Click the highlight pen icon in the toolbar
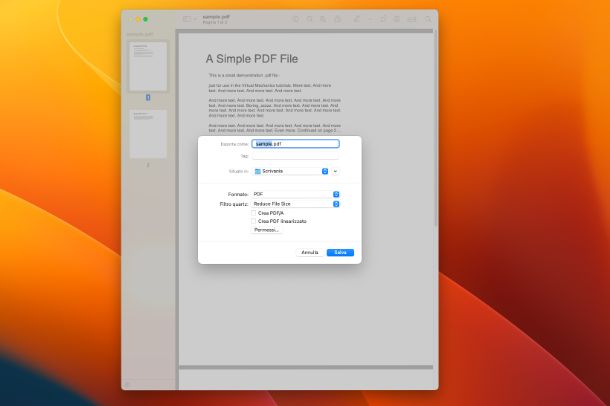The image size is (610, 406). (x=356, y=19)
